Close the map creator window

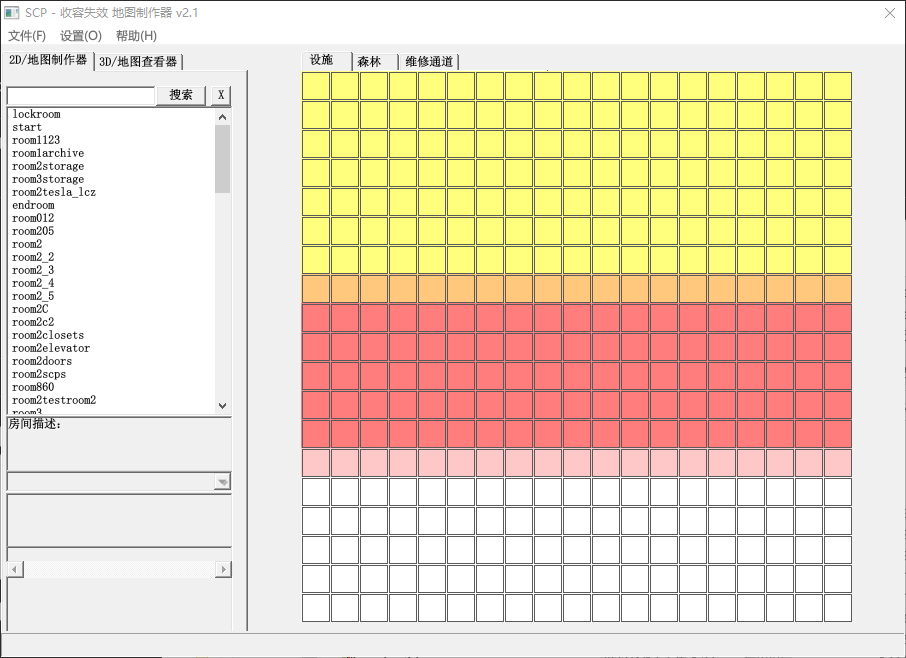coord(890,13)
